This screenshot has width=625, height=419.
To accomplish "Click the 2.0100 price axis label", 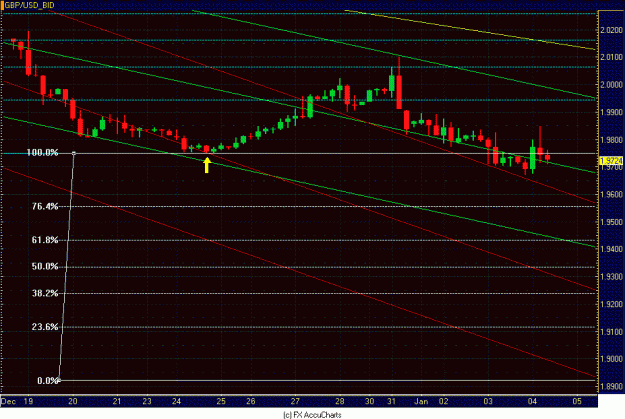I will [611, 57].
